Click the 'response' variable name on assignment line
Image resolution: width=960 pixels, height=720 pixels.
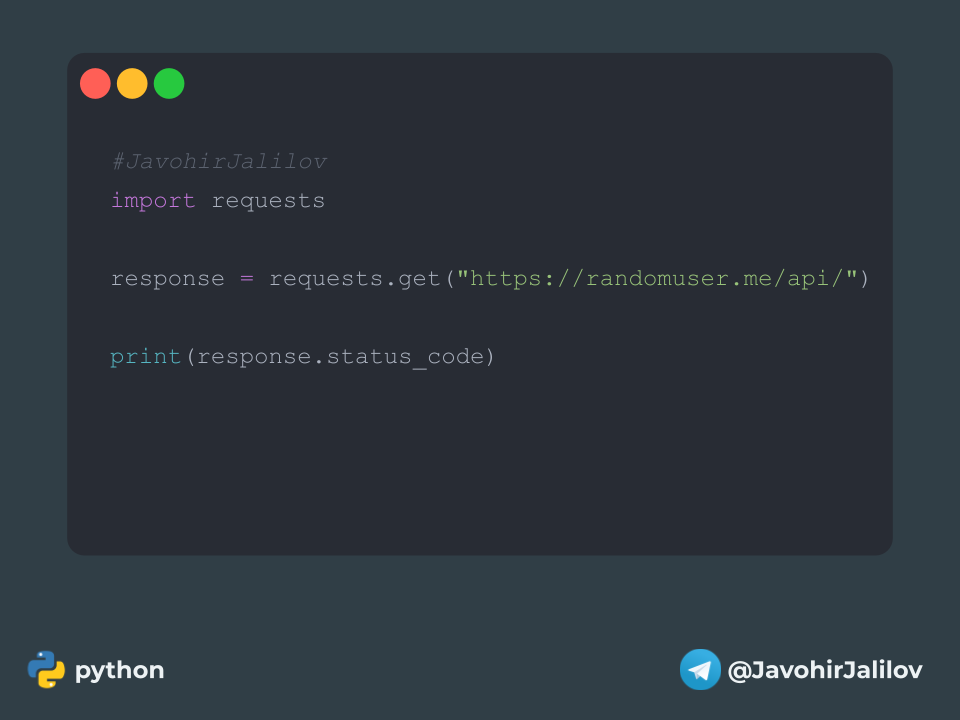pos(167,278)
